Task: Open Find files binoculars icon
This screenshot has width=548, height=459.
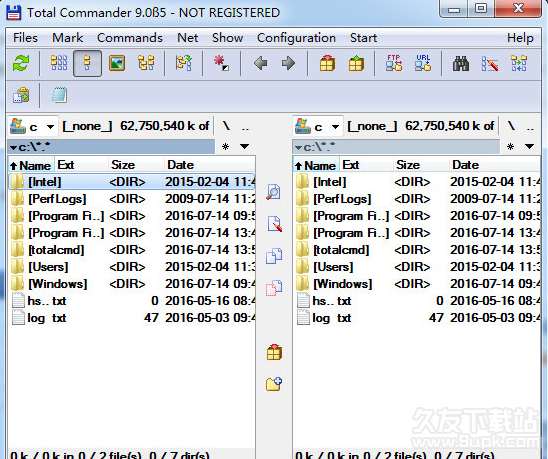Action: [x=461, y=63]
